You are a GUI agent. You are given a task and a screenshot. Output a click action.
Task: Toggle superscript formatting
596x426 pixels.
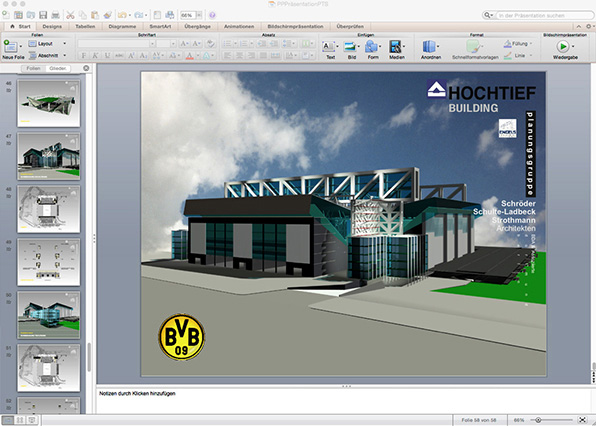point(131,55)
